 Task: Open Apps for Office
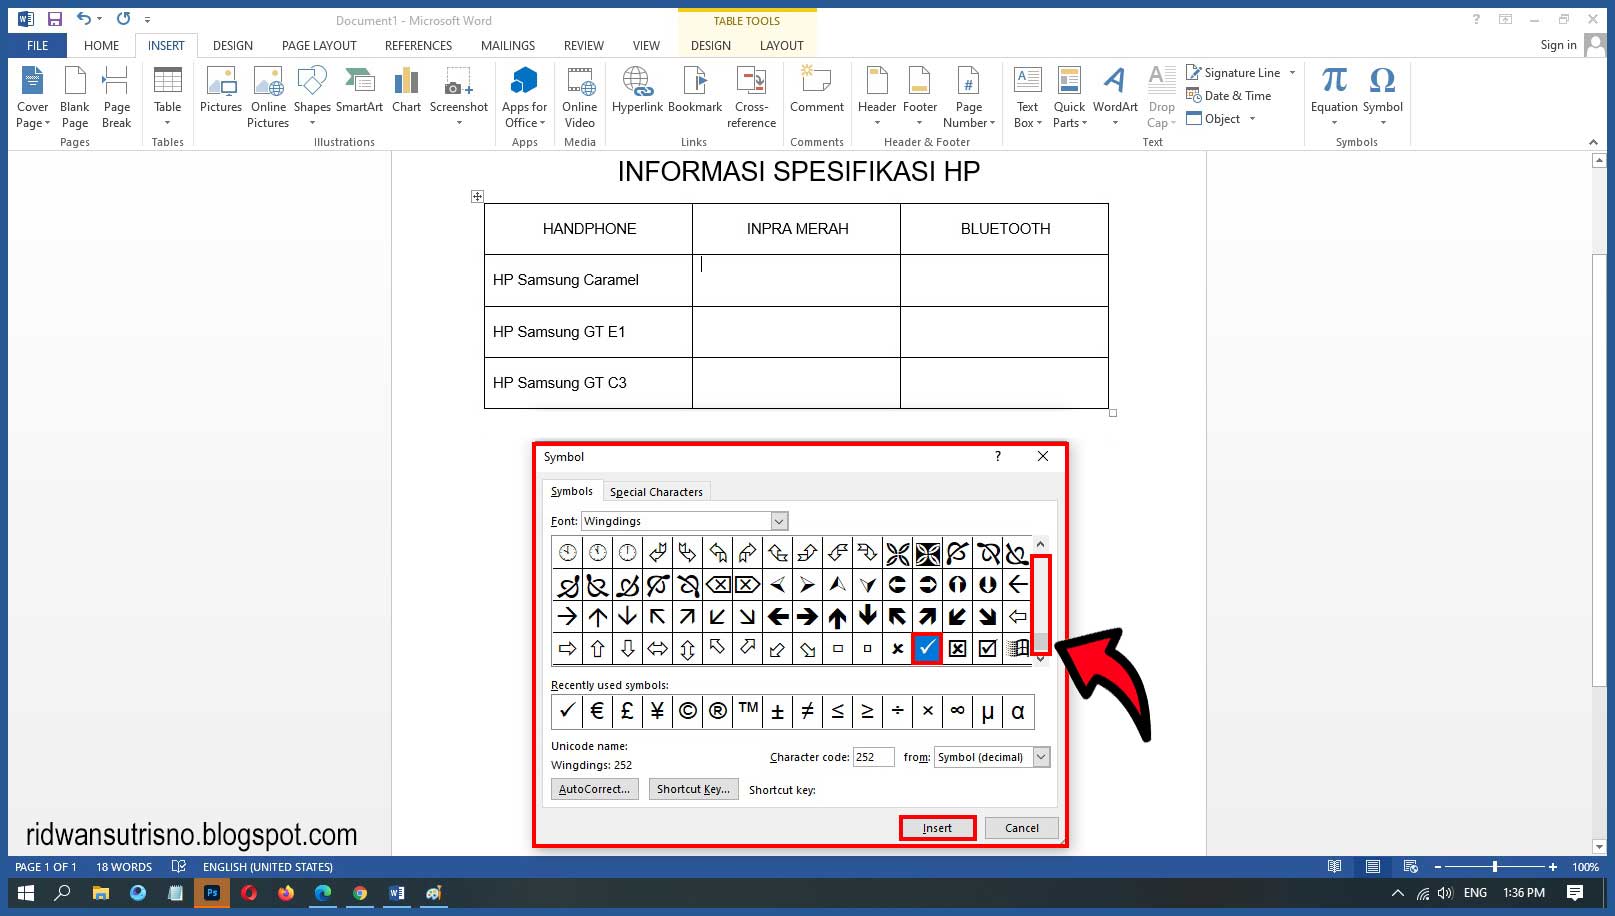[x=524, y=97]
